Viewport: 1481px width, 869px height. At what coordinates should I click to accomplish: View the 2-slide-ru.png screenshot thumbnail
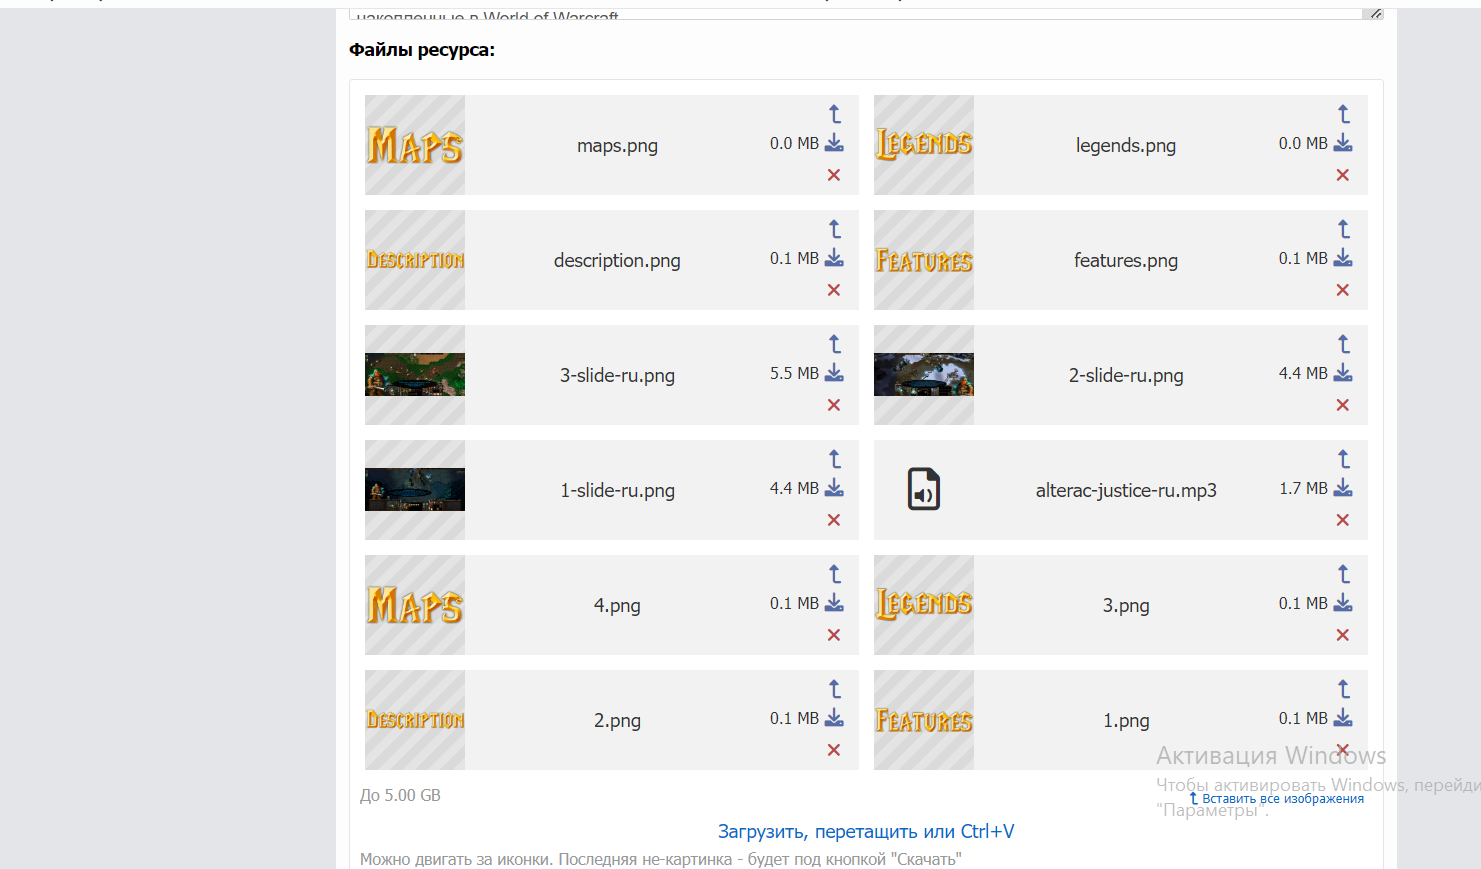924,375
